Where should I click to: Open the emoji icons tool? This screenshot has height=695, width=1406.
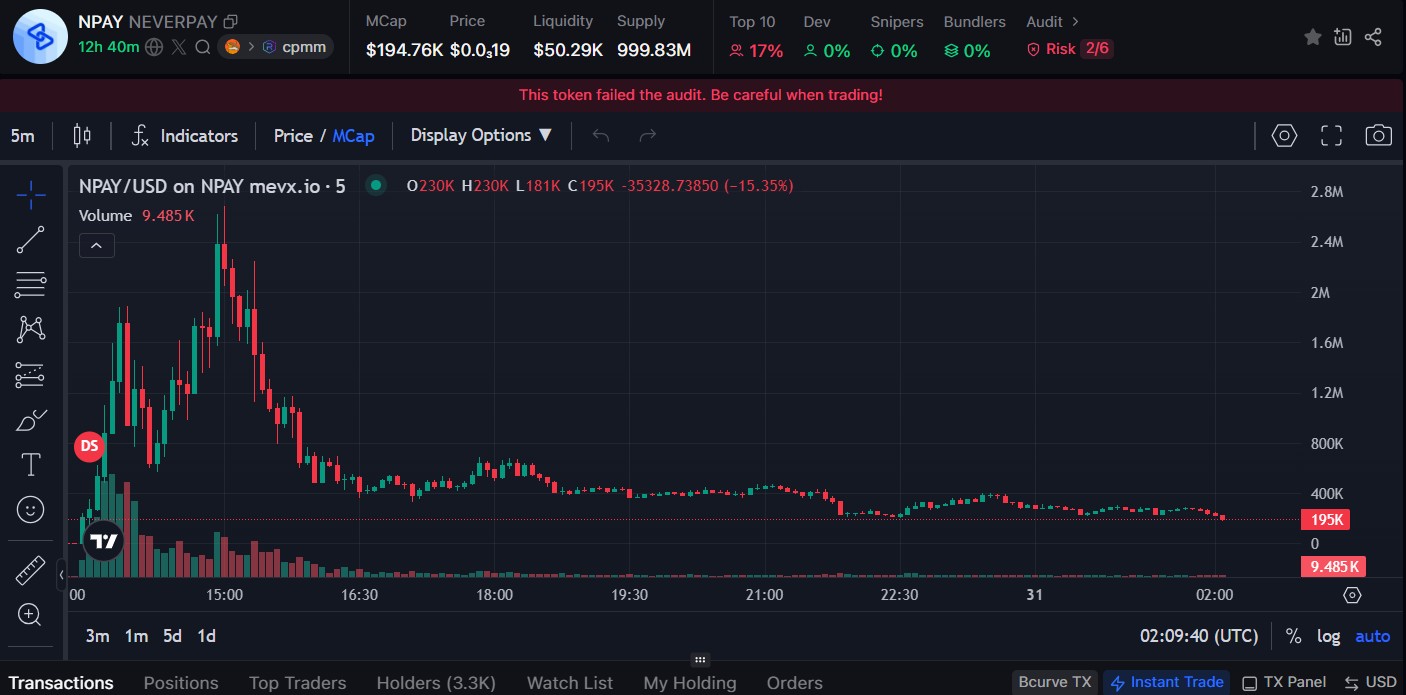(31, 510)
